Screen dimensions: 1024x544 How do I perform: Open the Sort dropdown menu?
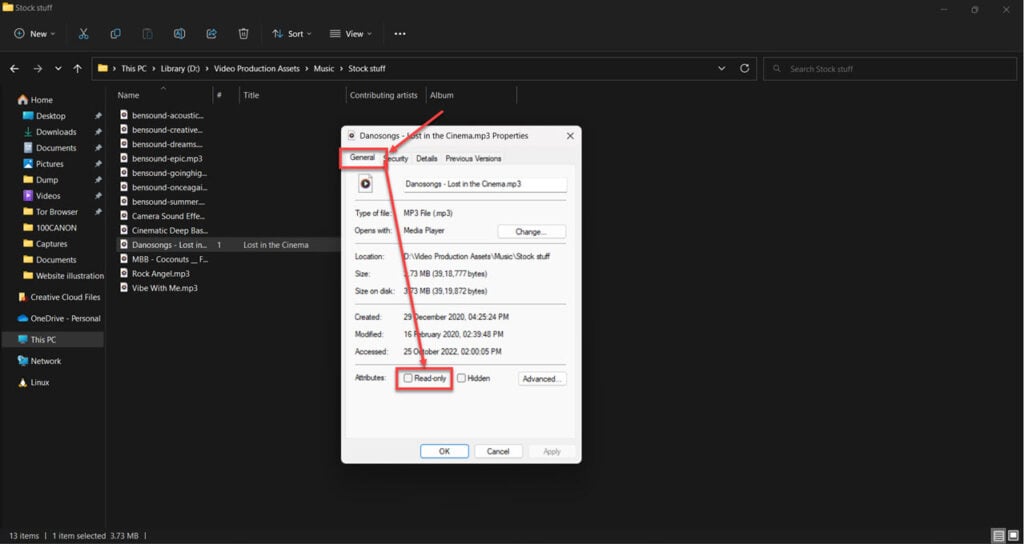coord(292,34)
